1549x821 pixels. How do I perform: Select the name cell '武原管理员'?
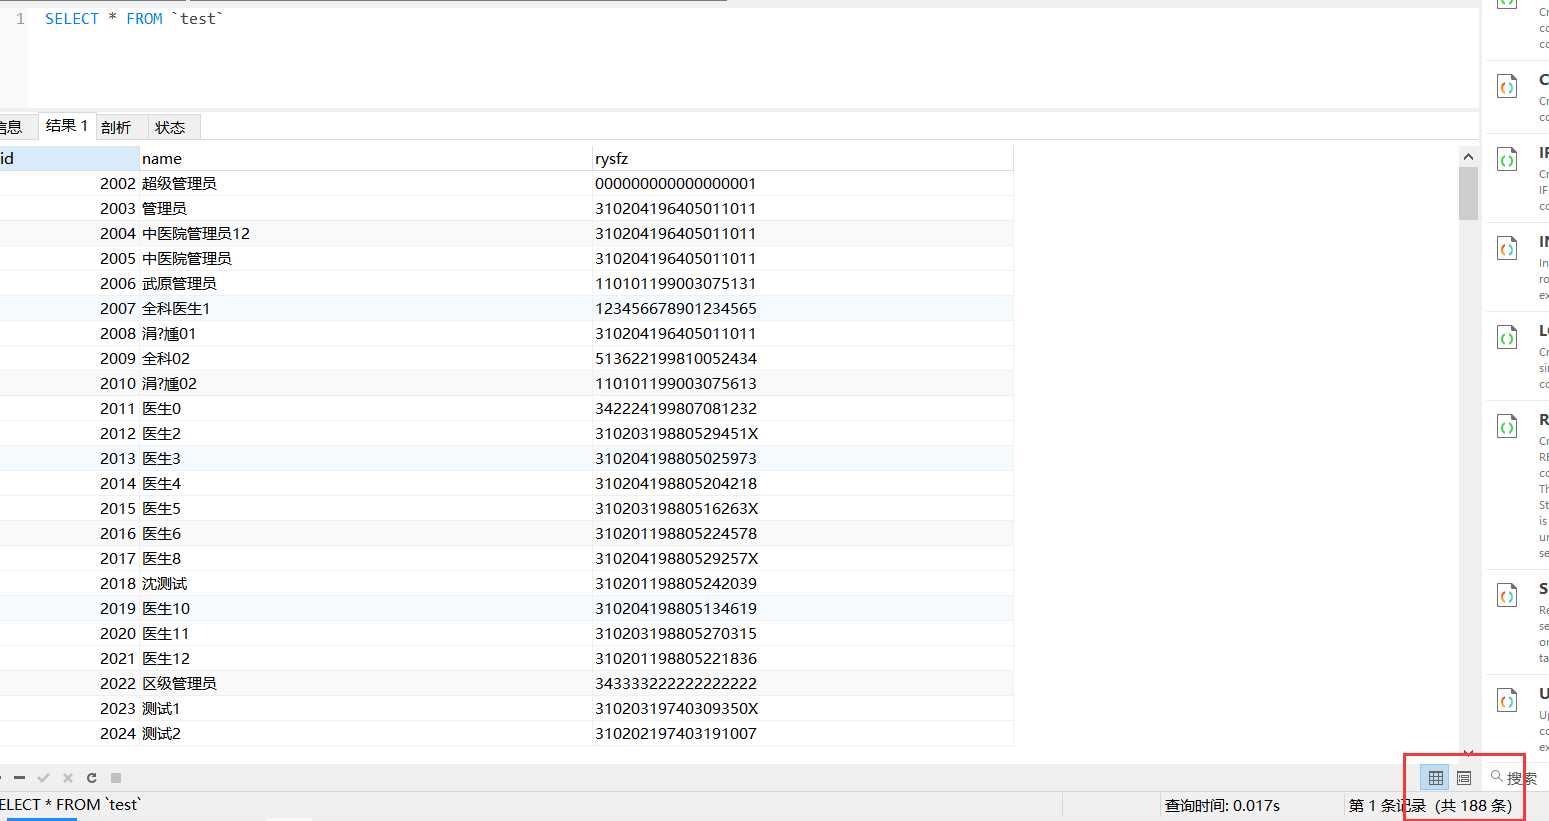point(366,283)
